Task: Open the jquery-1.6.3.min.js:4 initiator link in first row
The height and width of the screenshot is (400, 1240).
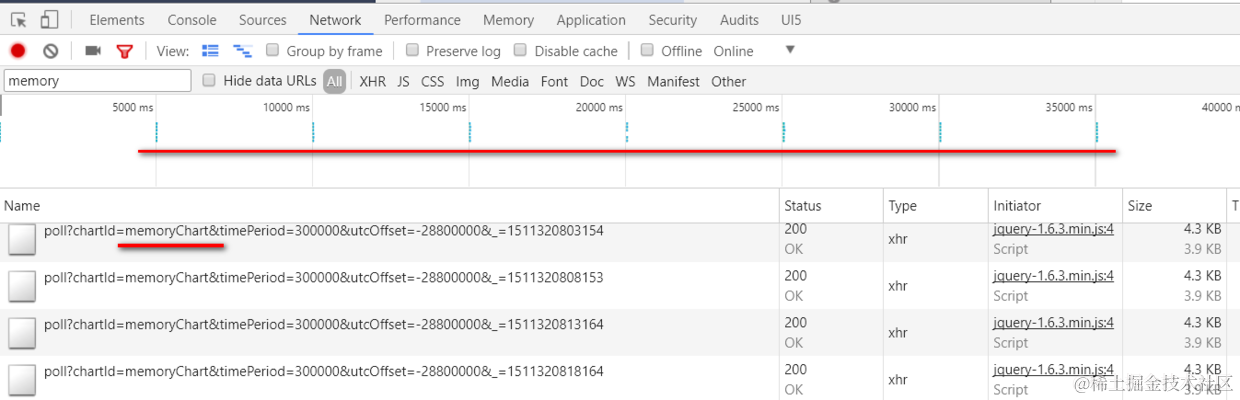Action: point(1053,229)
